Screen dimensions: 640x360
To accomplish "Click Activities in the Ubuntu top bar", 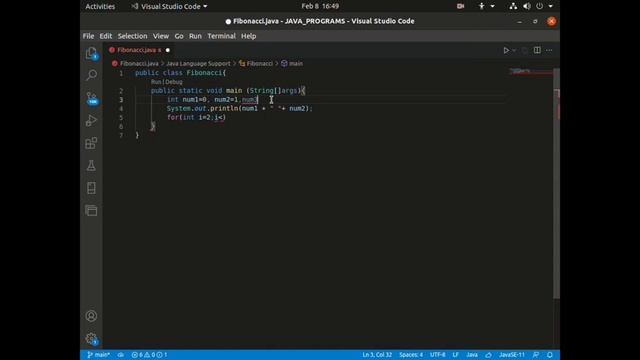I will 100,6.
